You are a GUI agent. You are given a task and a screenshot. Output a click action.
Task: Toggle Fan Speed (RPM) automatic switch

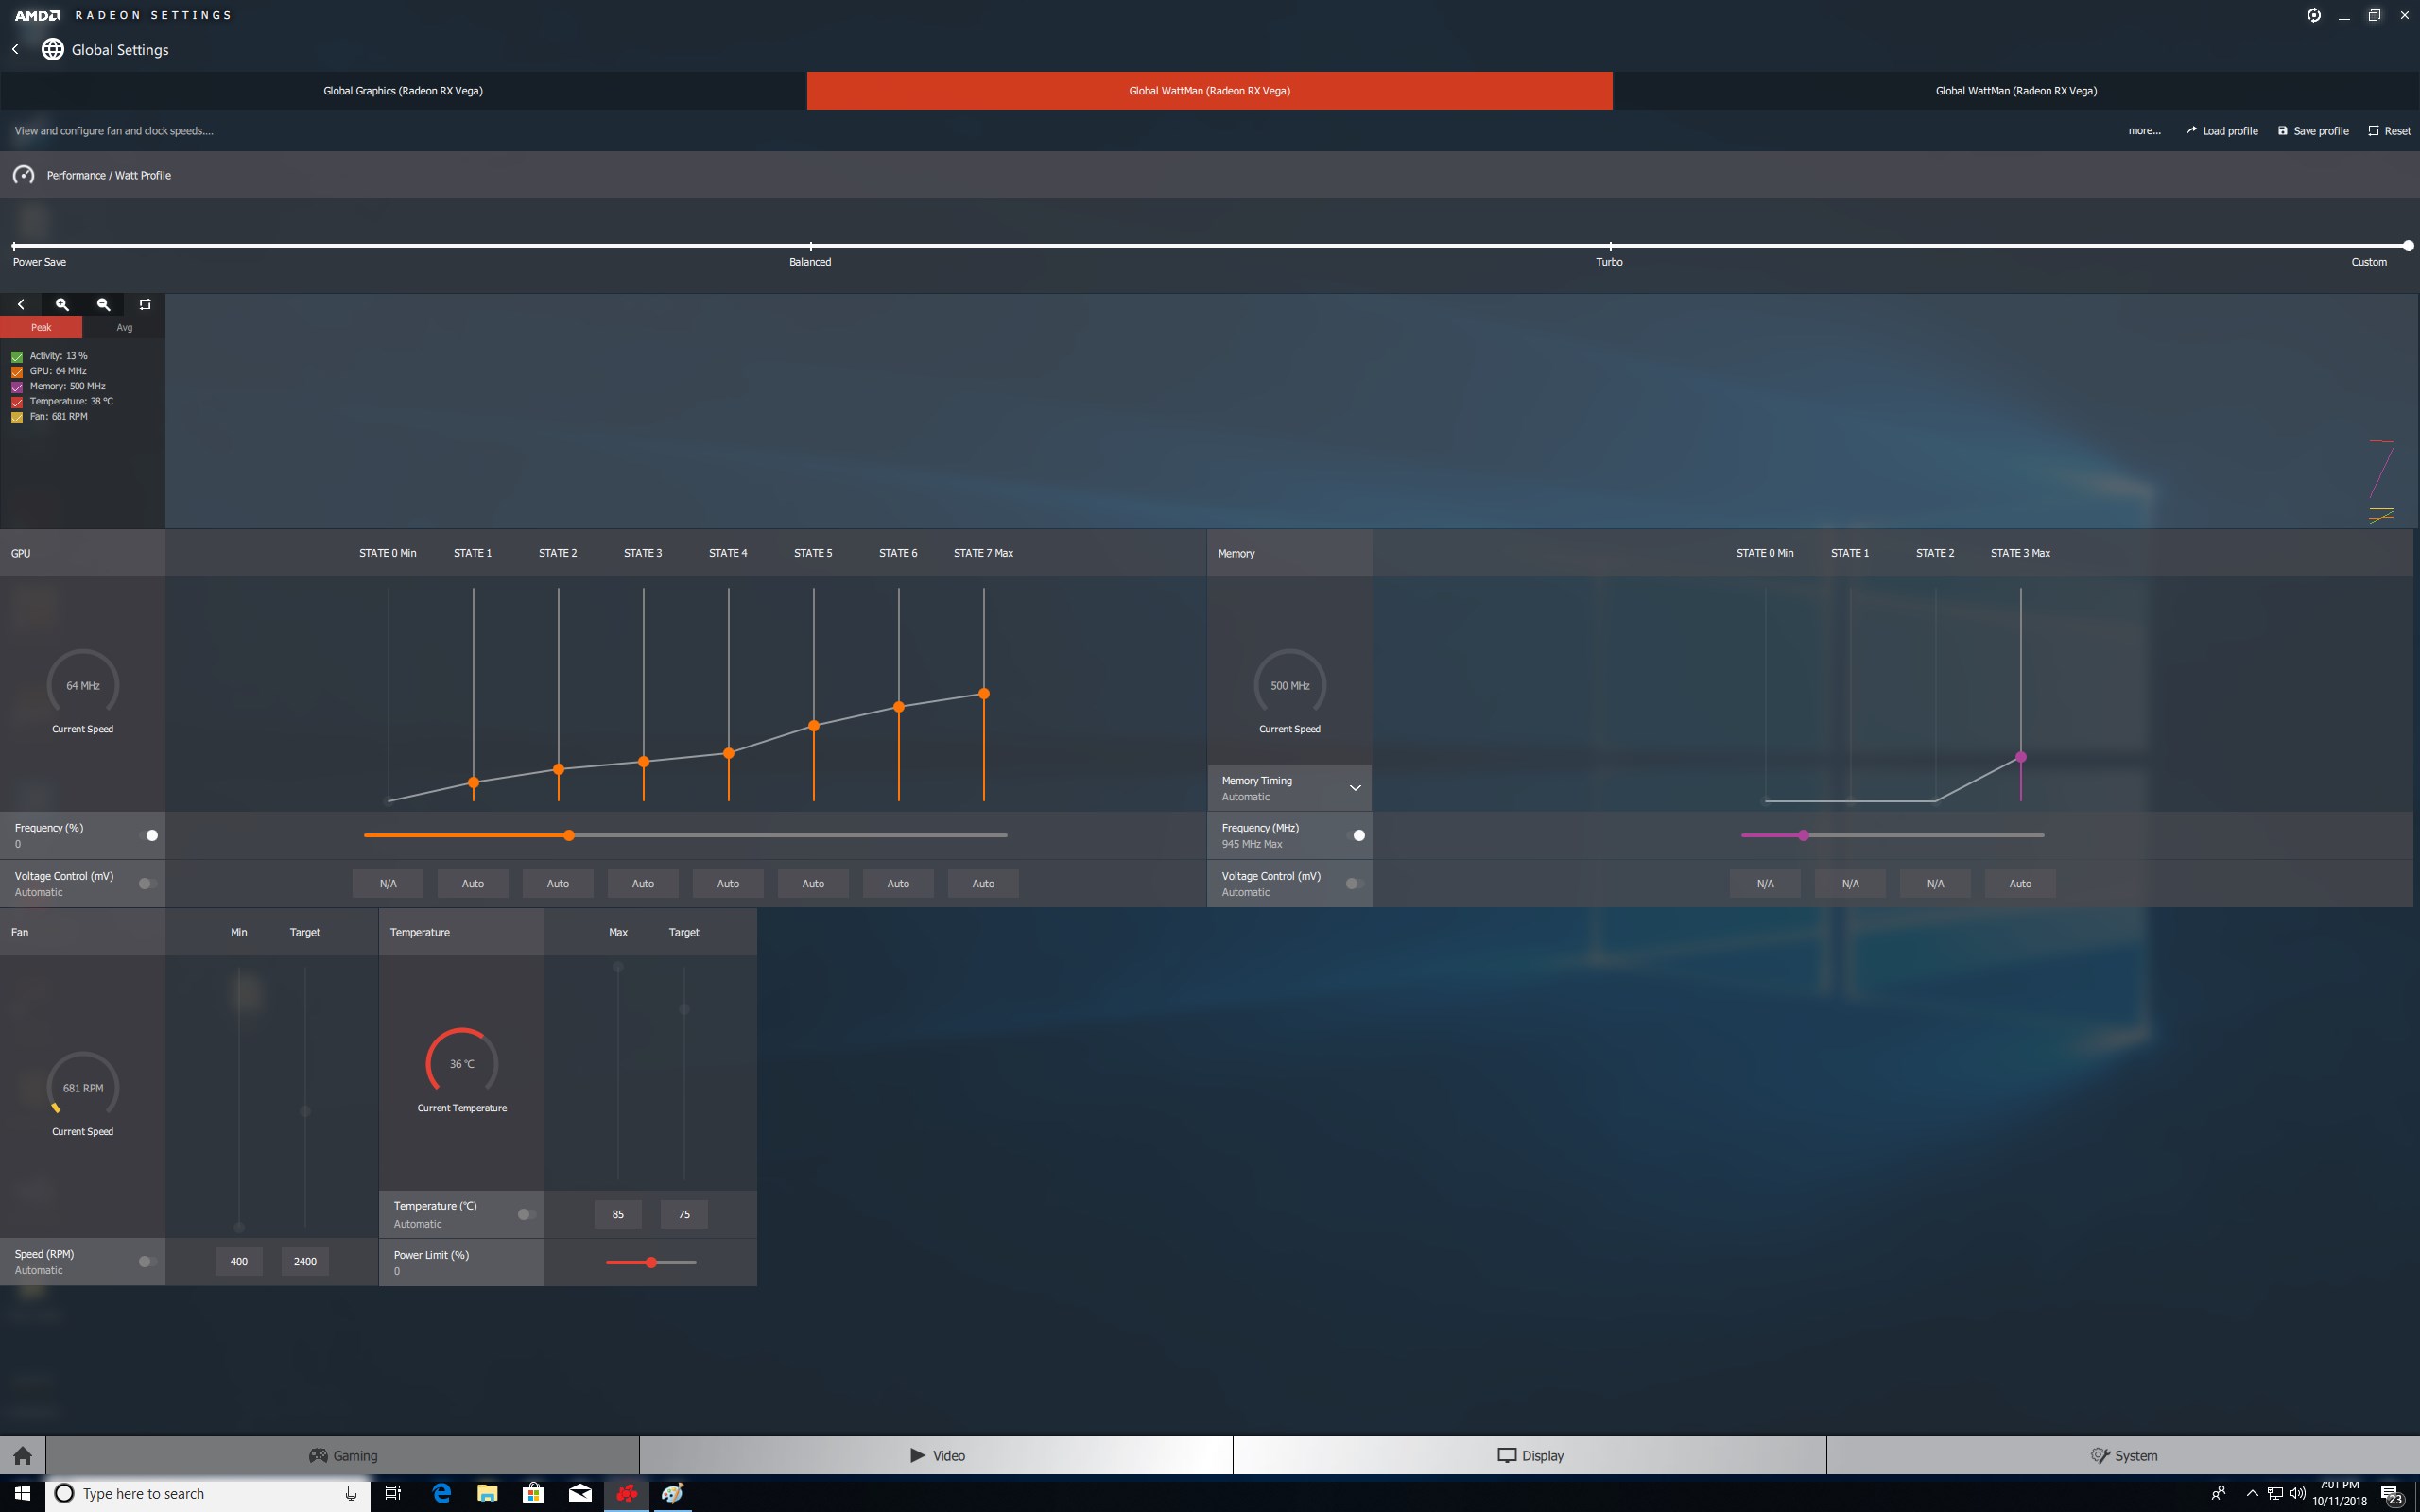(x=147, y=1261)
